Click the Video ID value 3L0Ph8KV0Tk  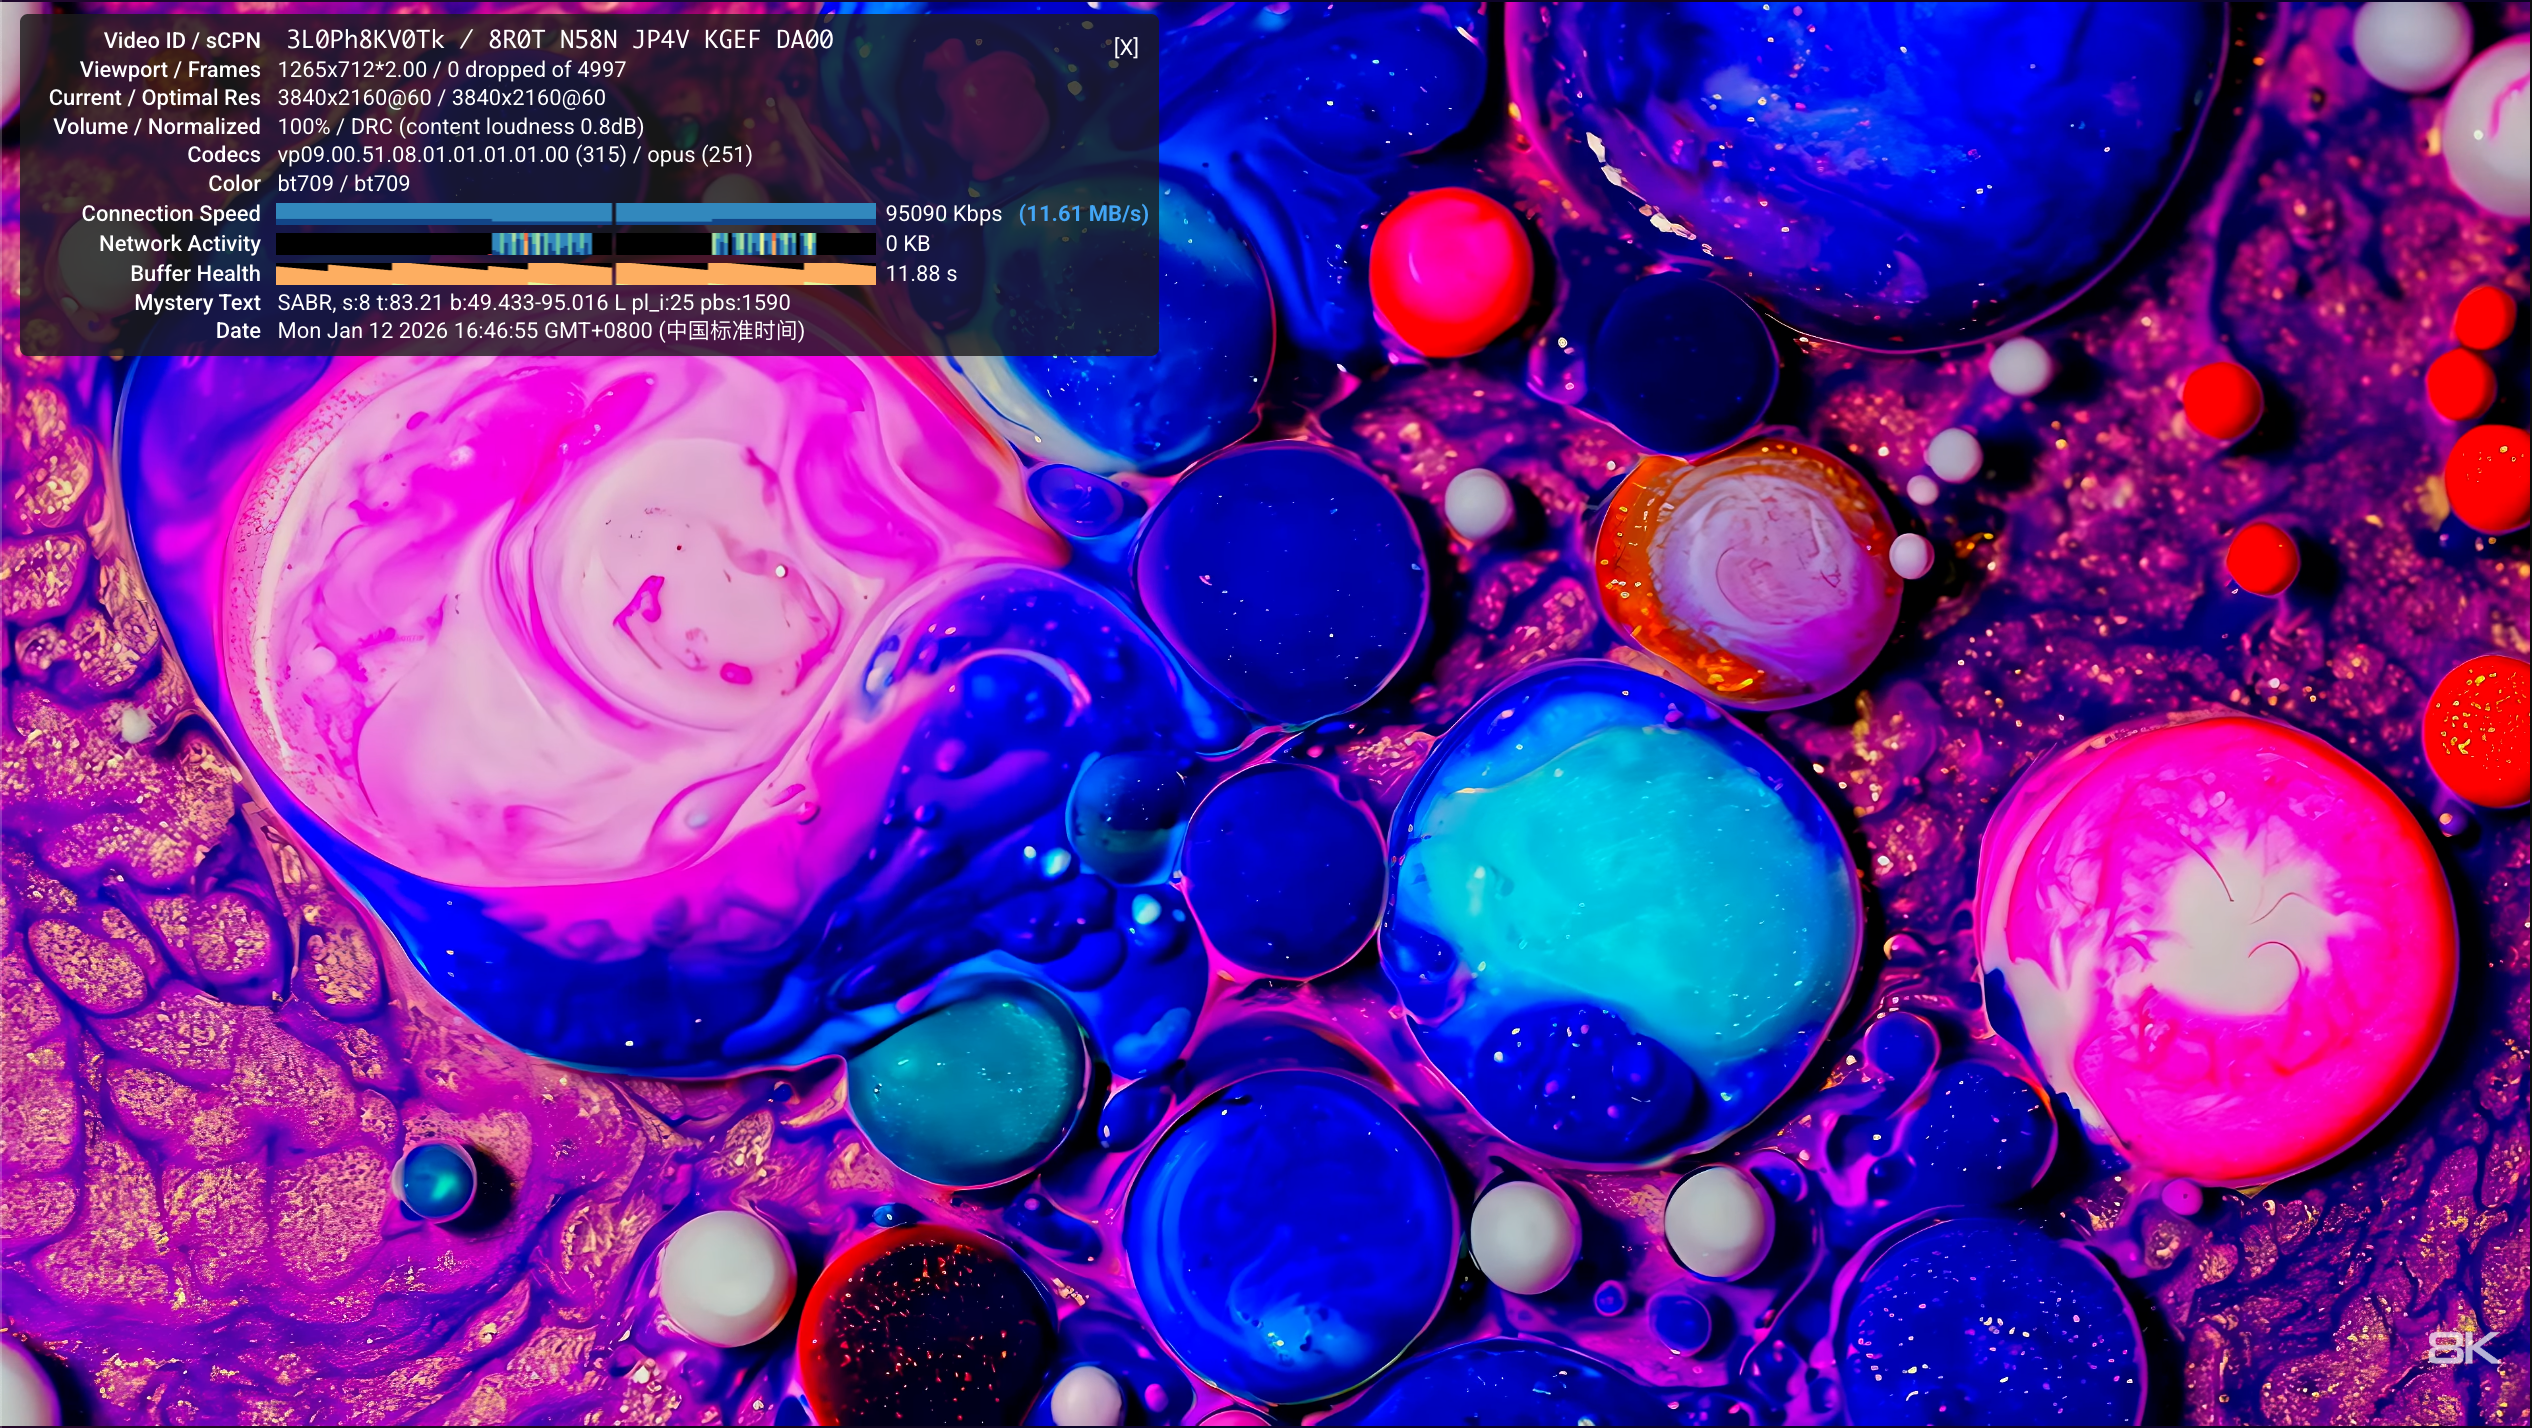click(x=365, y=40)
